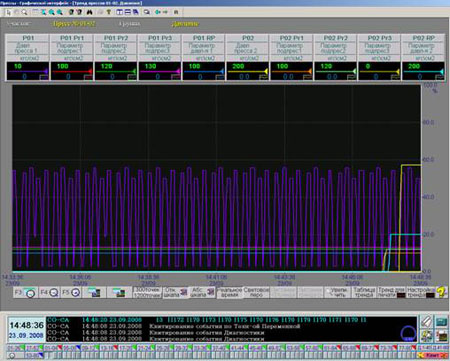Click the blue circle indicator in event panel
Image resolution: width=450 pixels, height=361 pixels.
point(408,333)
